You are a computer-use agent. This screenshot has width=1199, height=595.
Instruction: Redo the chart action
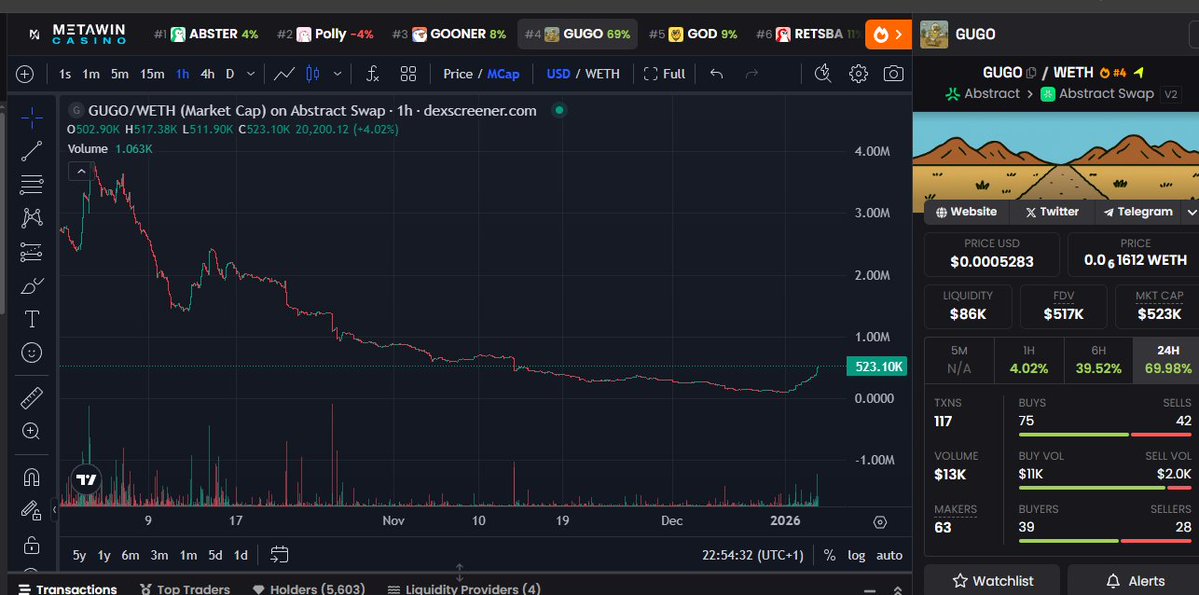coord(752,74)
